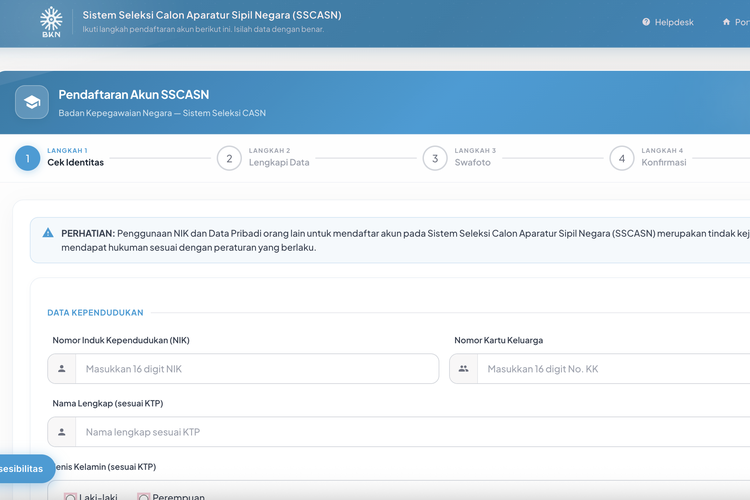The image size is (750, 500).
Task: Click the person icon in Nama Lengkap field
Action: pyautogui.click(x=62, y=432)
